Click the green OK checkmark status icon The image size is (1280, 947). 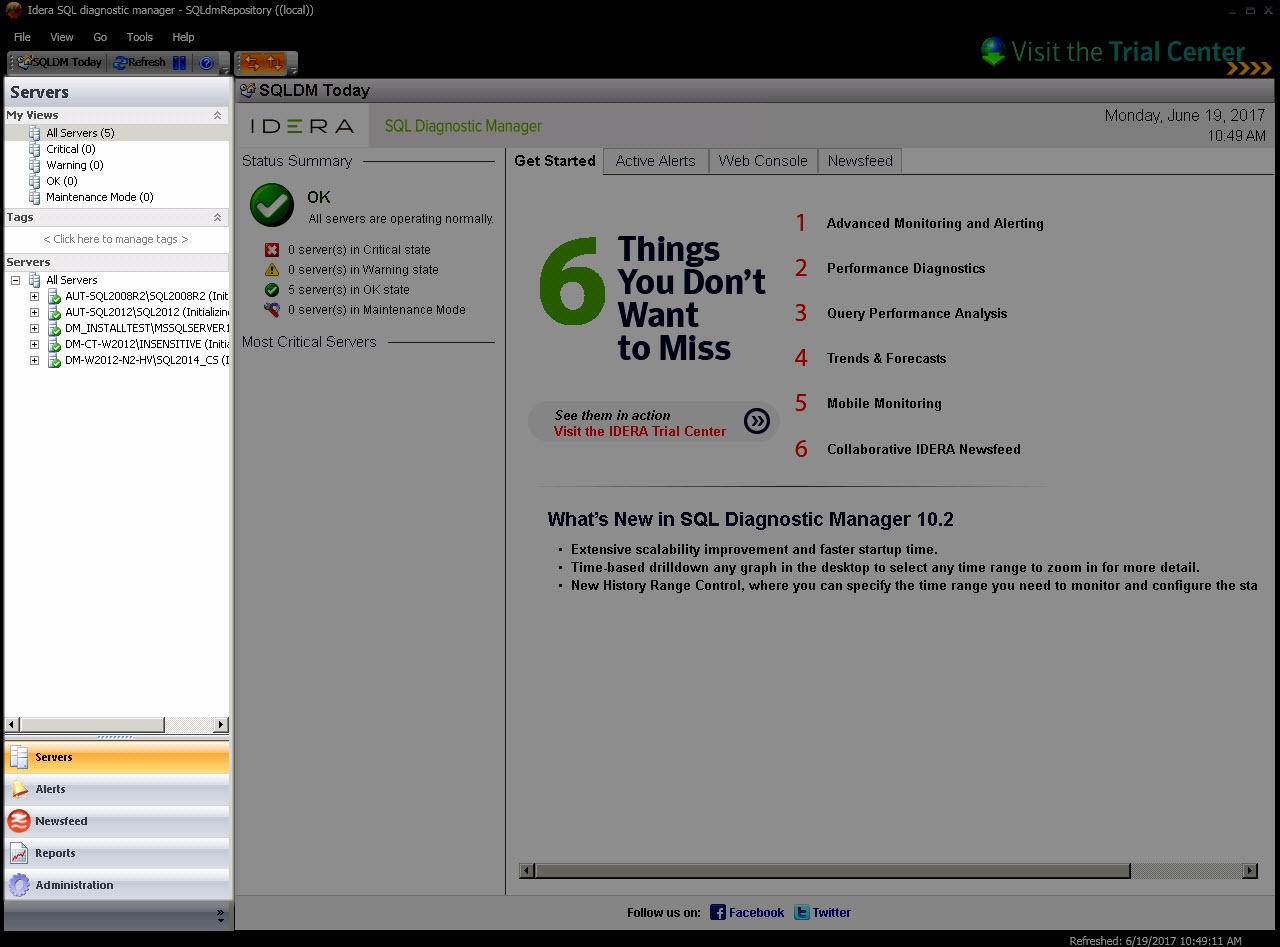pyautogui.click(x=272, y=205)
